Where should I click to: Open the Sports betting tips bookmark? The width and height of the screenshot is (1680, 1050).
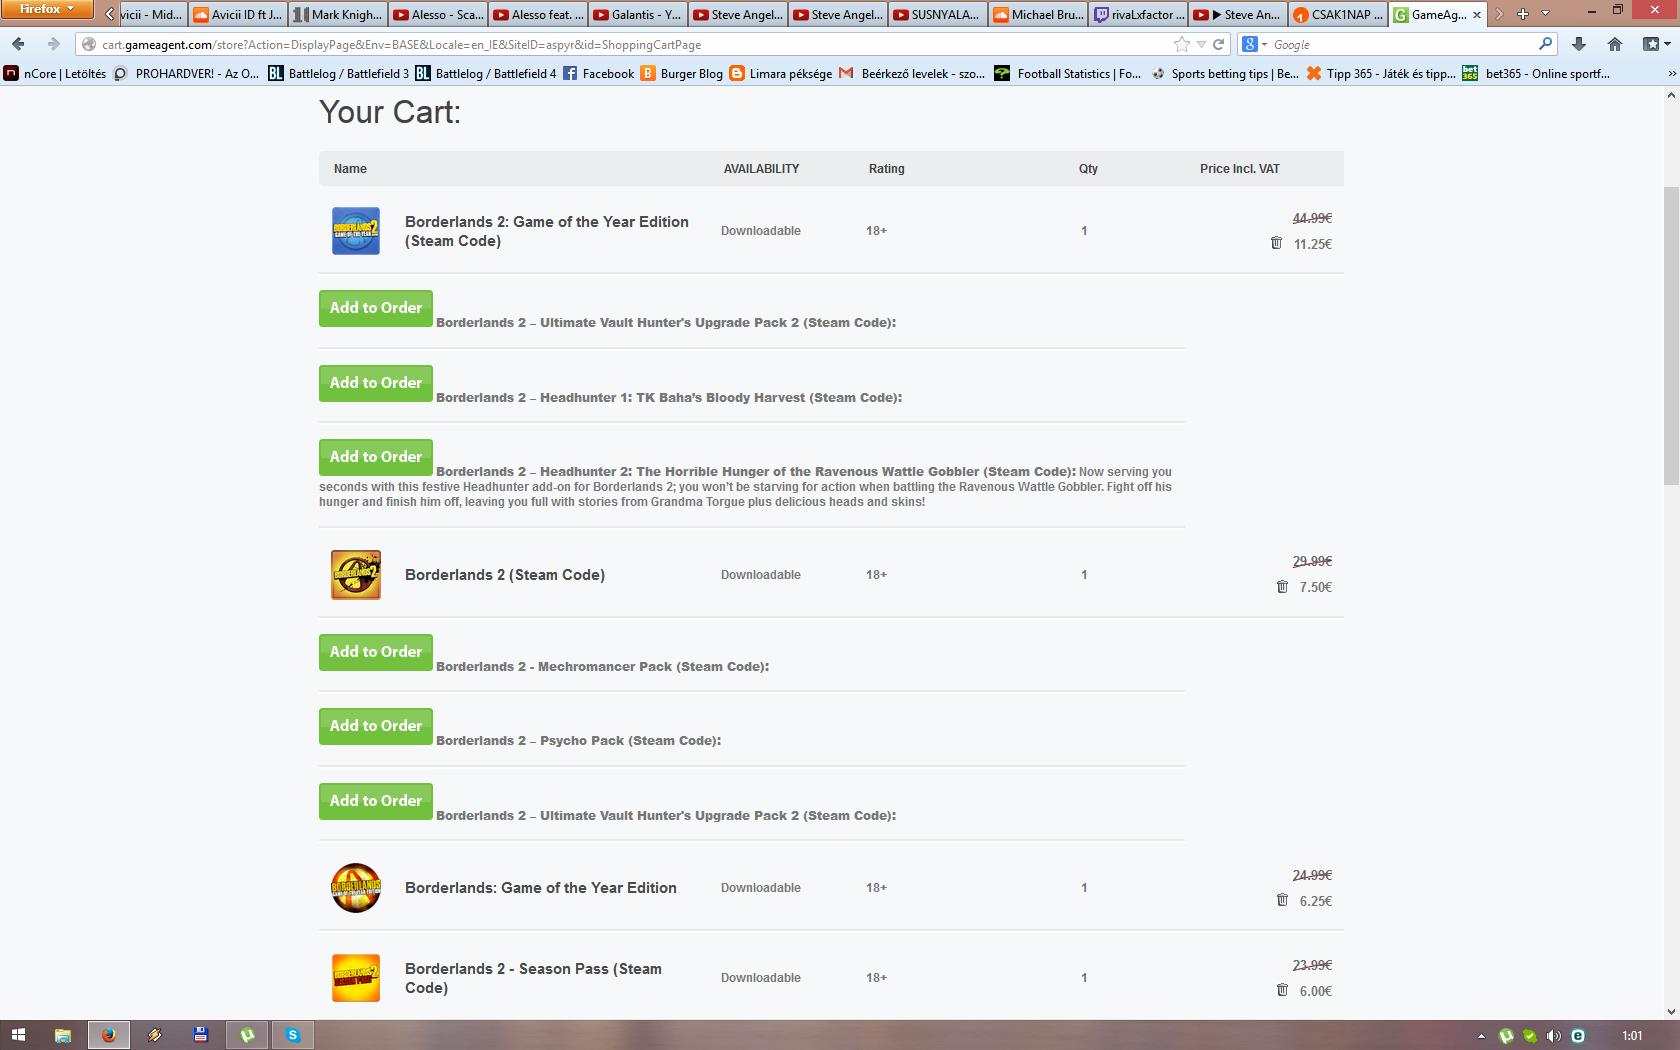pyautogui.click(x=1225, y=73)
